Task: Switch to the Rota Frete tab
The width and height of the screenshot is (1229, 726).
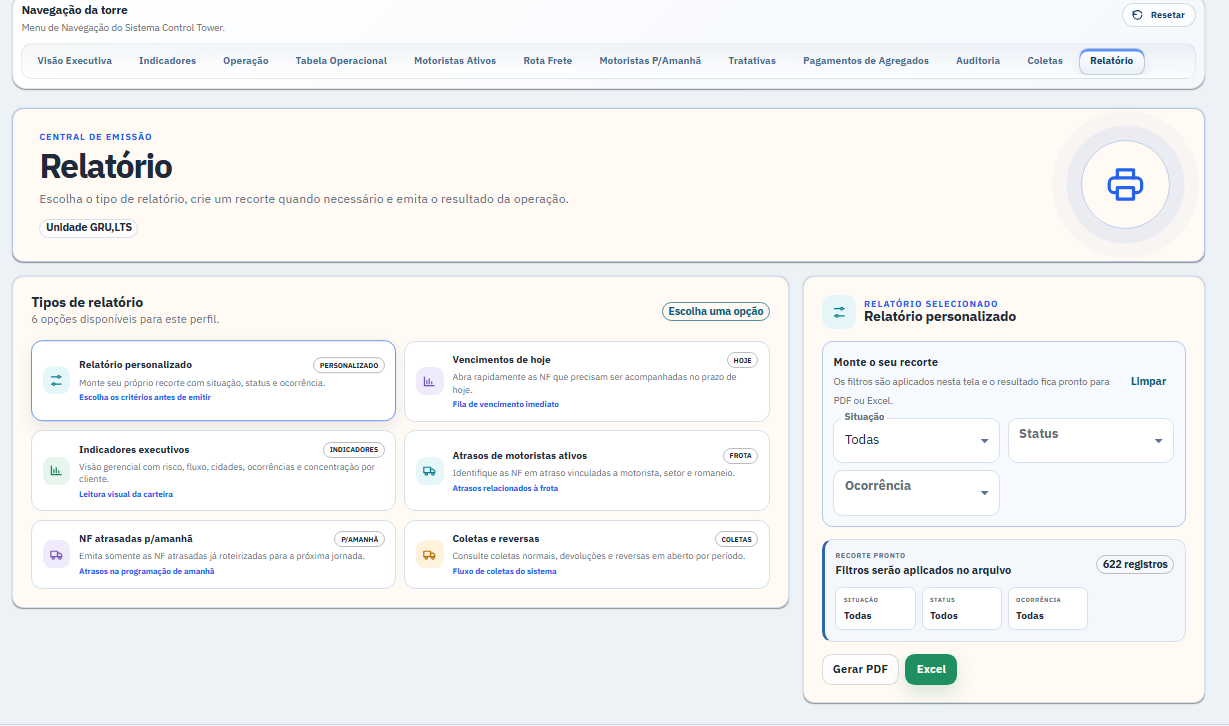Action: click(548, 61)
